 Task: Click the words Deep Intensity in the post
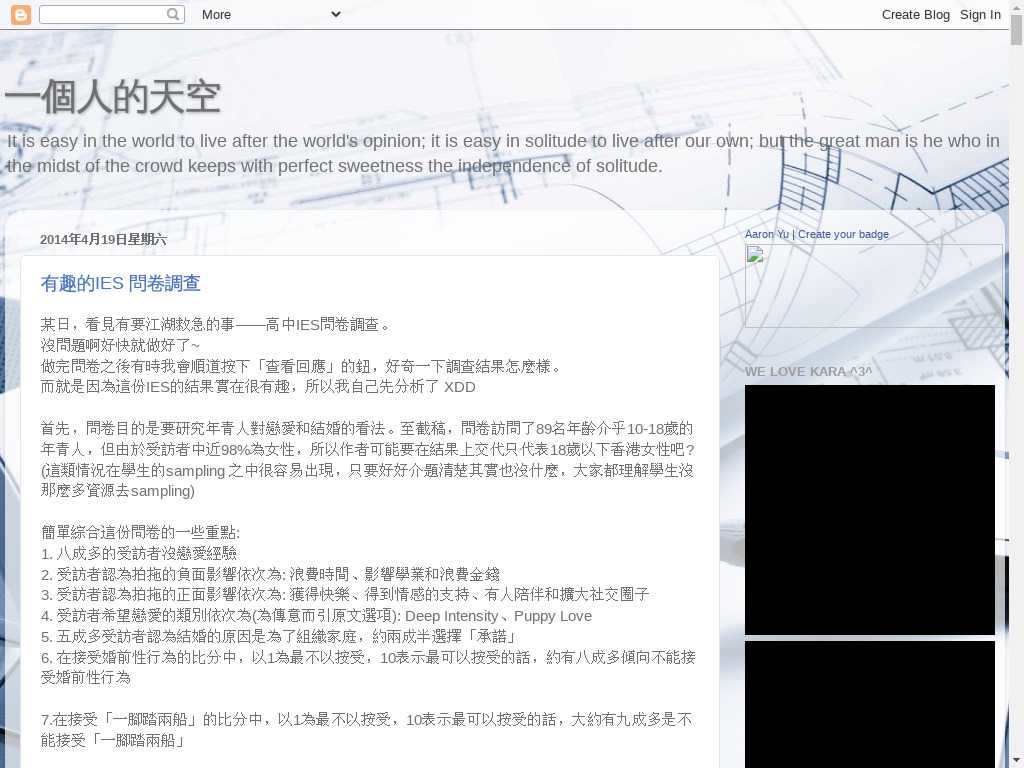451,616
